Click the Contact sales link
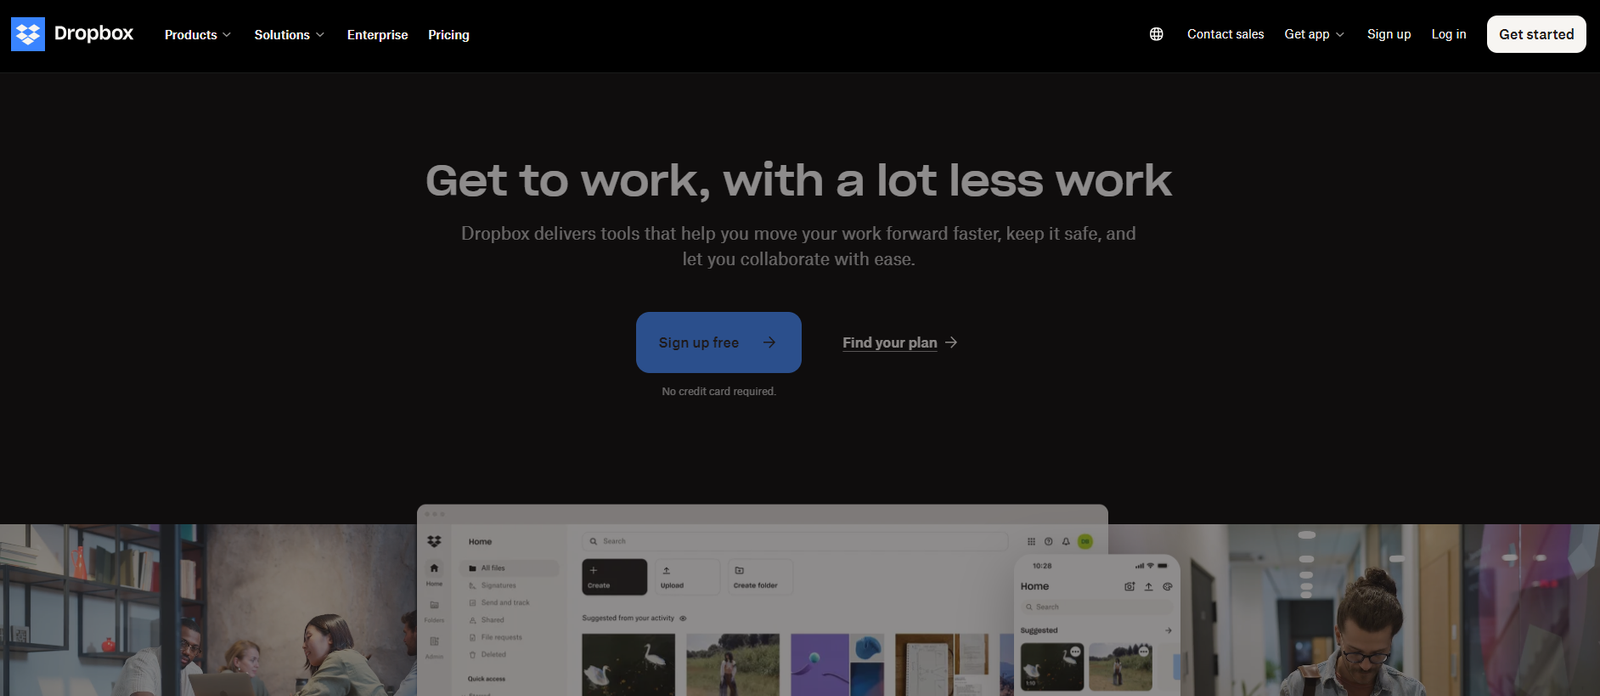 (x=1225, y=34)
